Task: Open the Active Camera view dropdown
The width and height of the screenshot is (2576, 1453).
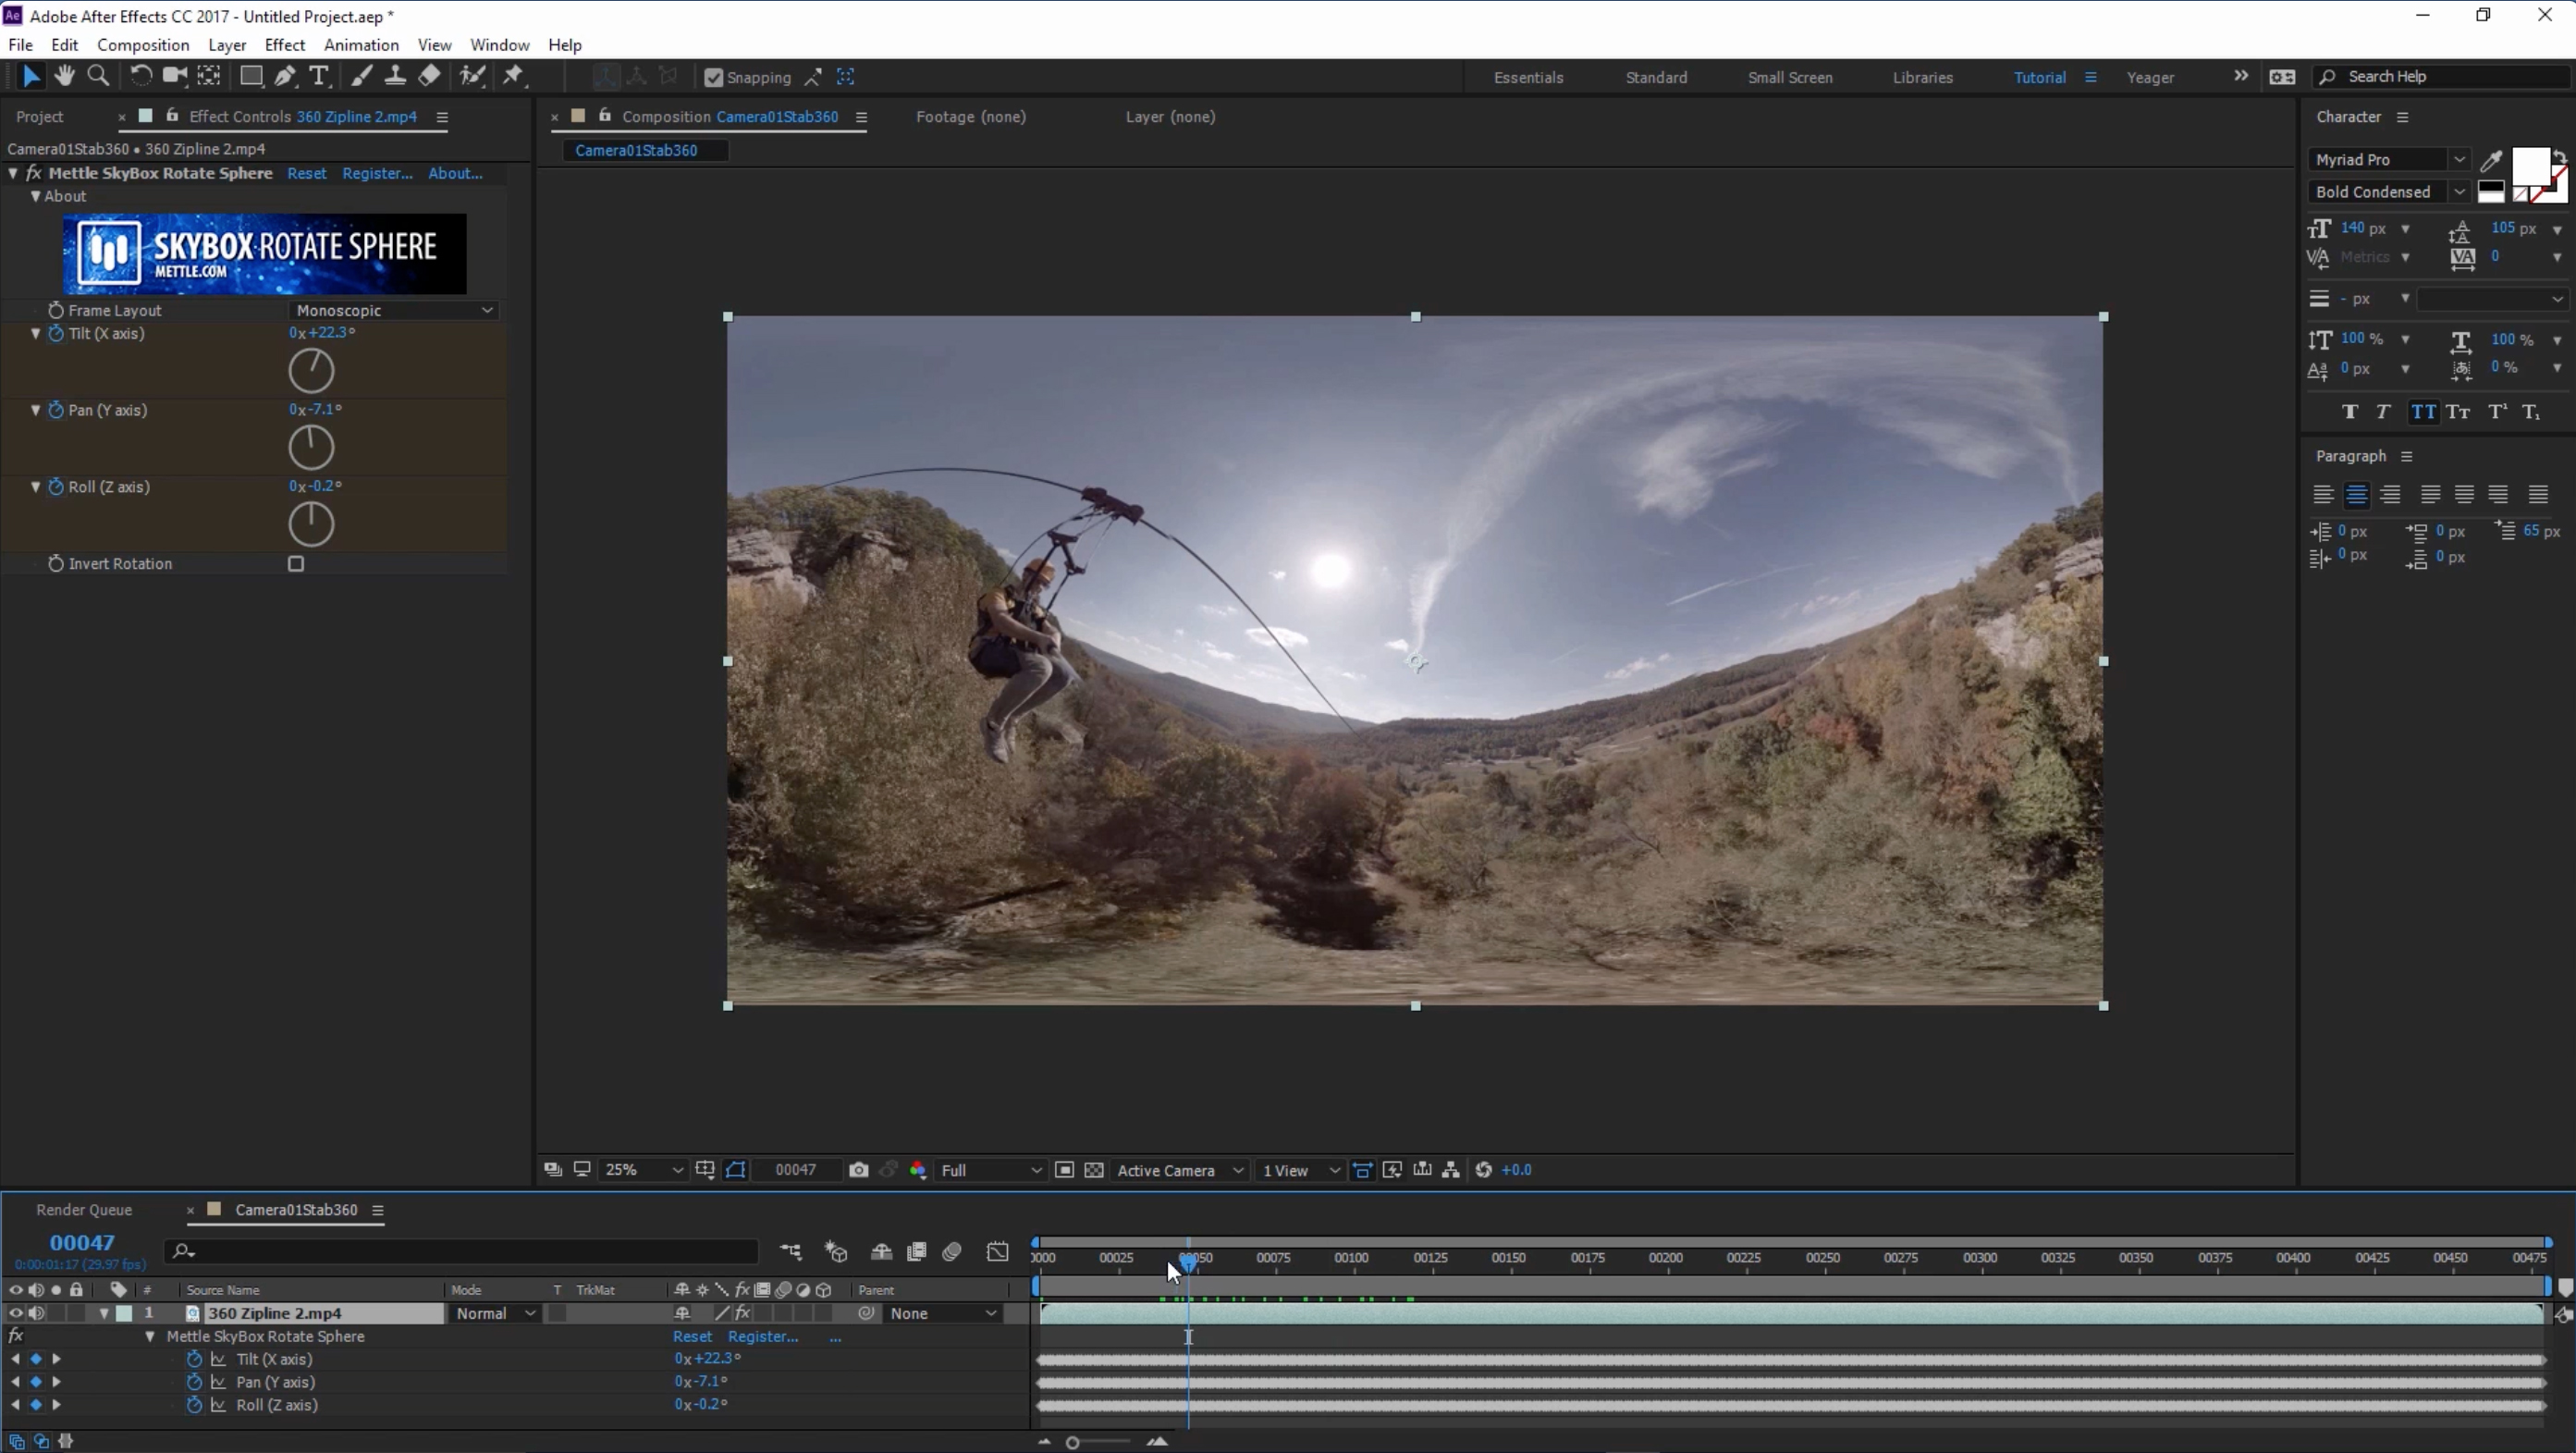Action: click(1180, 1170)
